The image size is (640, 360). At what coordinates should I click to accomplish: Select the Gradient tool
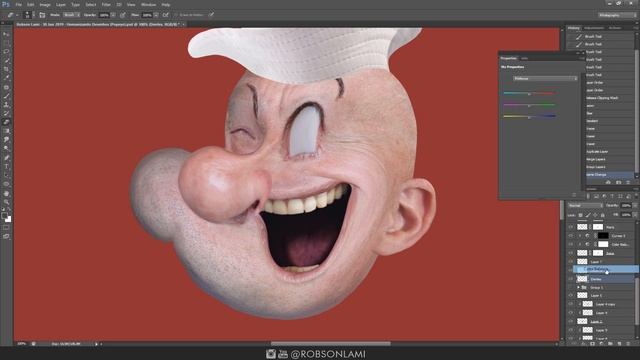coord(6,131)
